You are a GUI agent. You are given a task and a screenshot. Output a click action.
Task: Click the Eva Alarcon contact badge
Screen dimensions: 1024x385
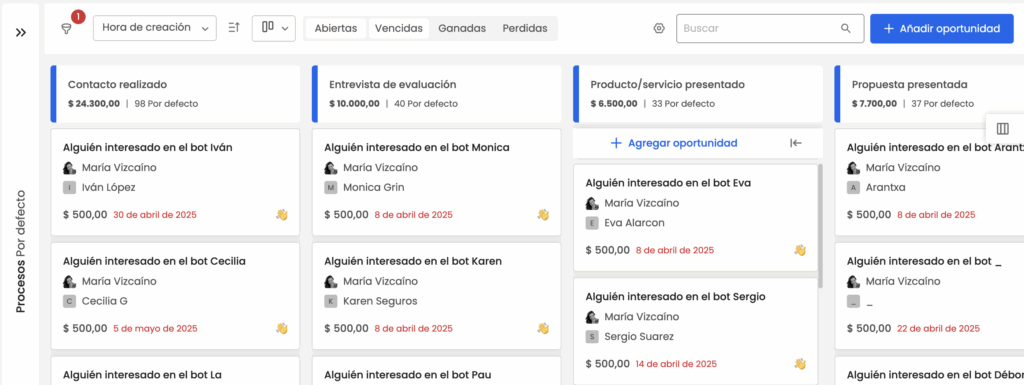pyautogui.click(x=592, y=223)
